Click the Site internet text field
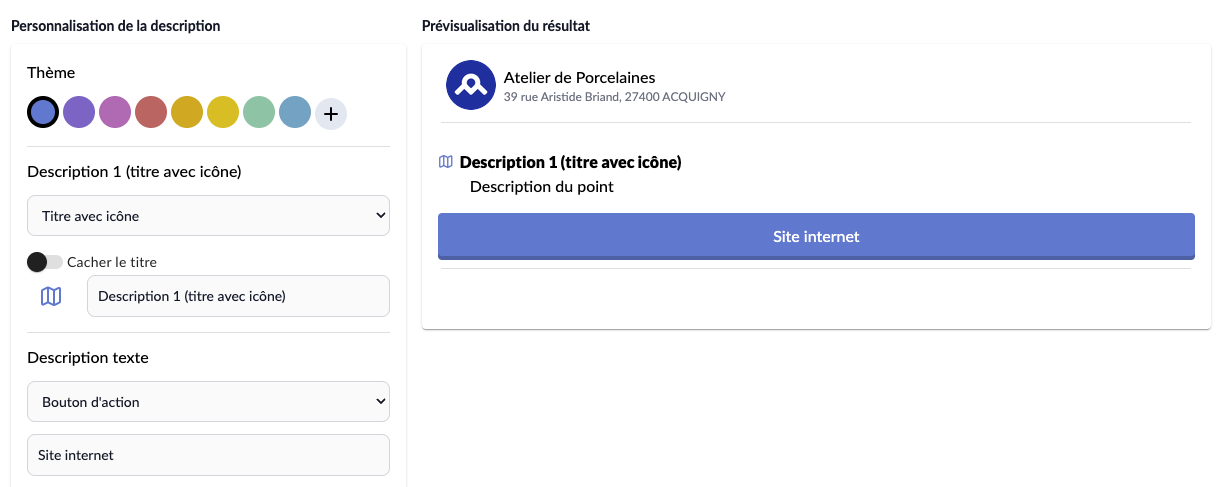This screenshot has height=487, width=1229. [x=208, y=455]
